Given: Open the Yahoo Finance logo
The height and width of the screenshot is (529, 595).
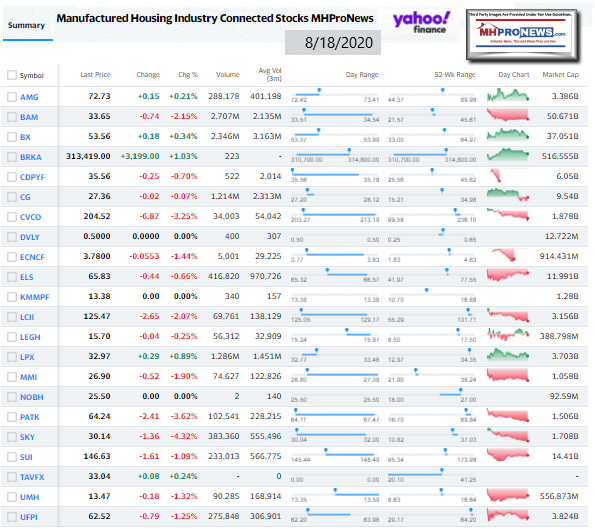Looking at the screenshot, I should coord(421,23).
